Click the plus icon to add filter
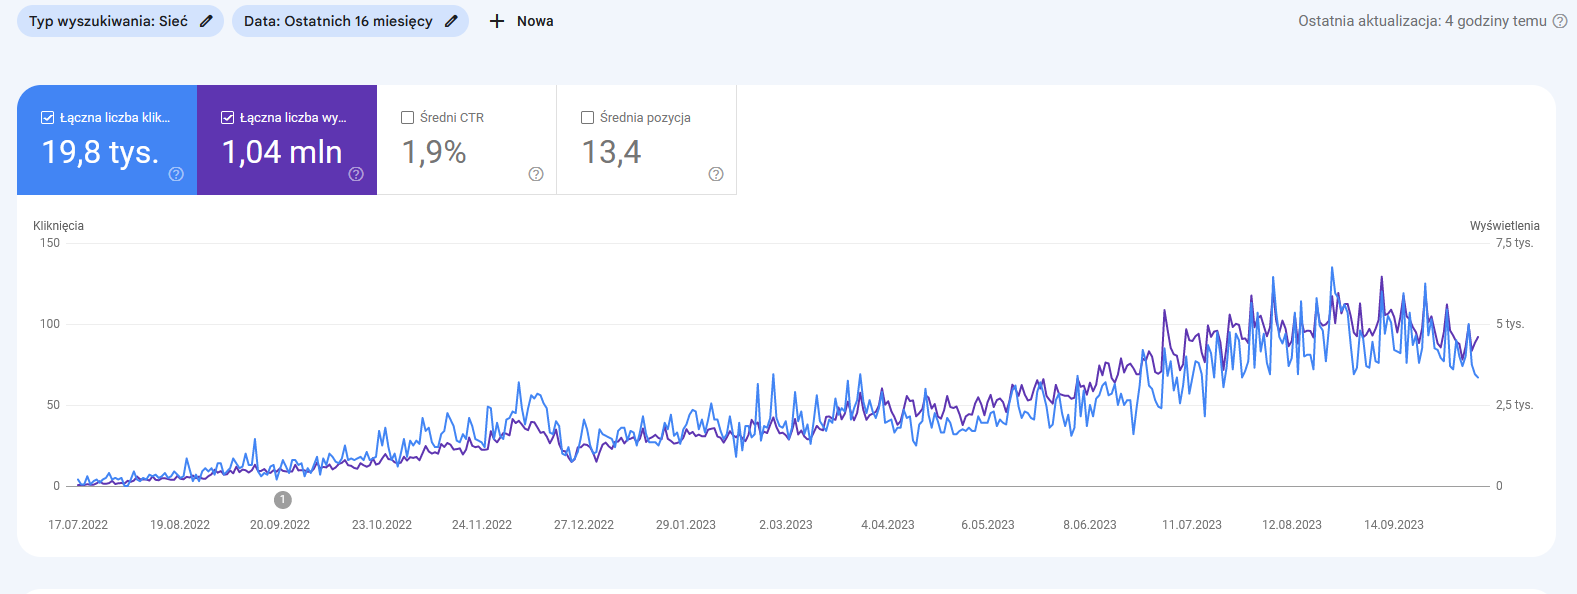 pyautogui.click(x=497, y=21)
